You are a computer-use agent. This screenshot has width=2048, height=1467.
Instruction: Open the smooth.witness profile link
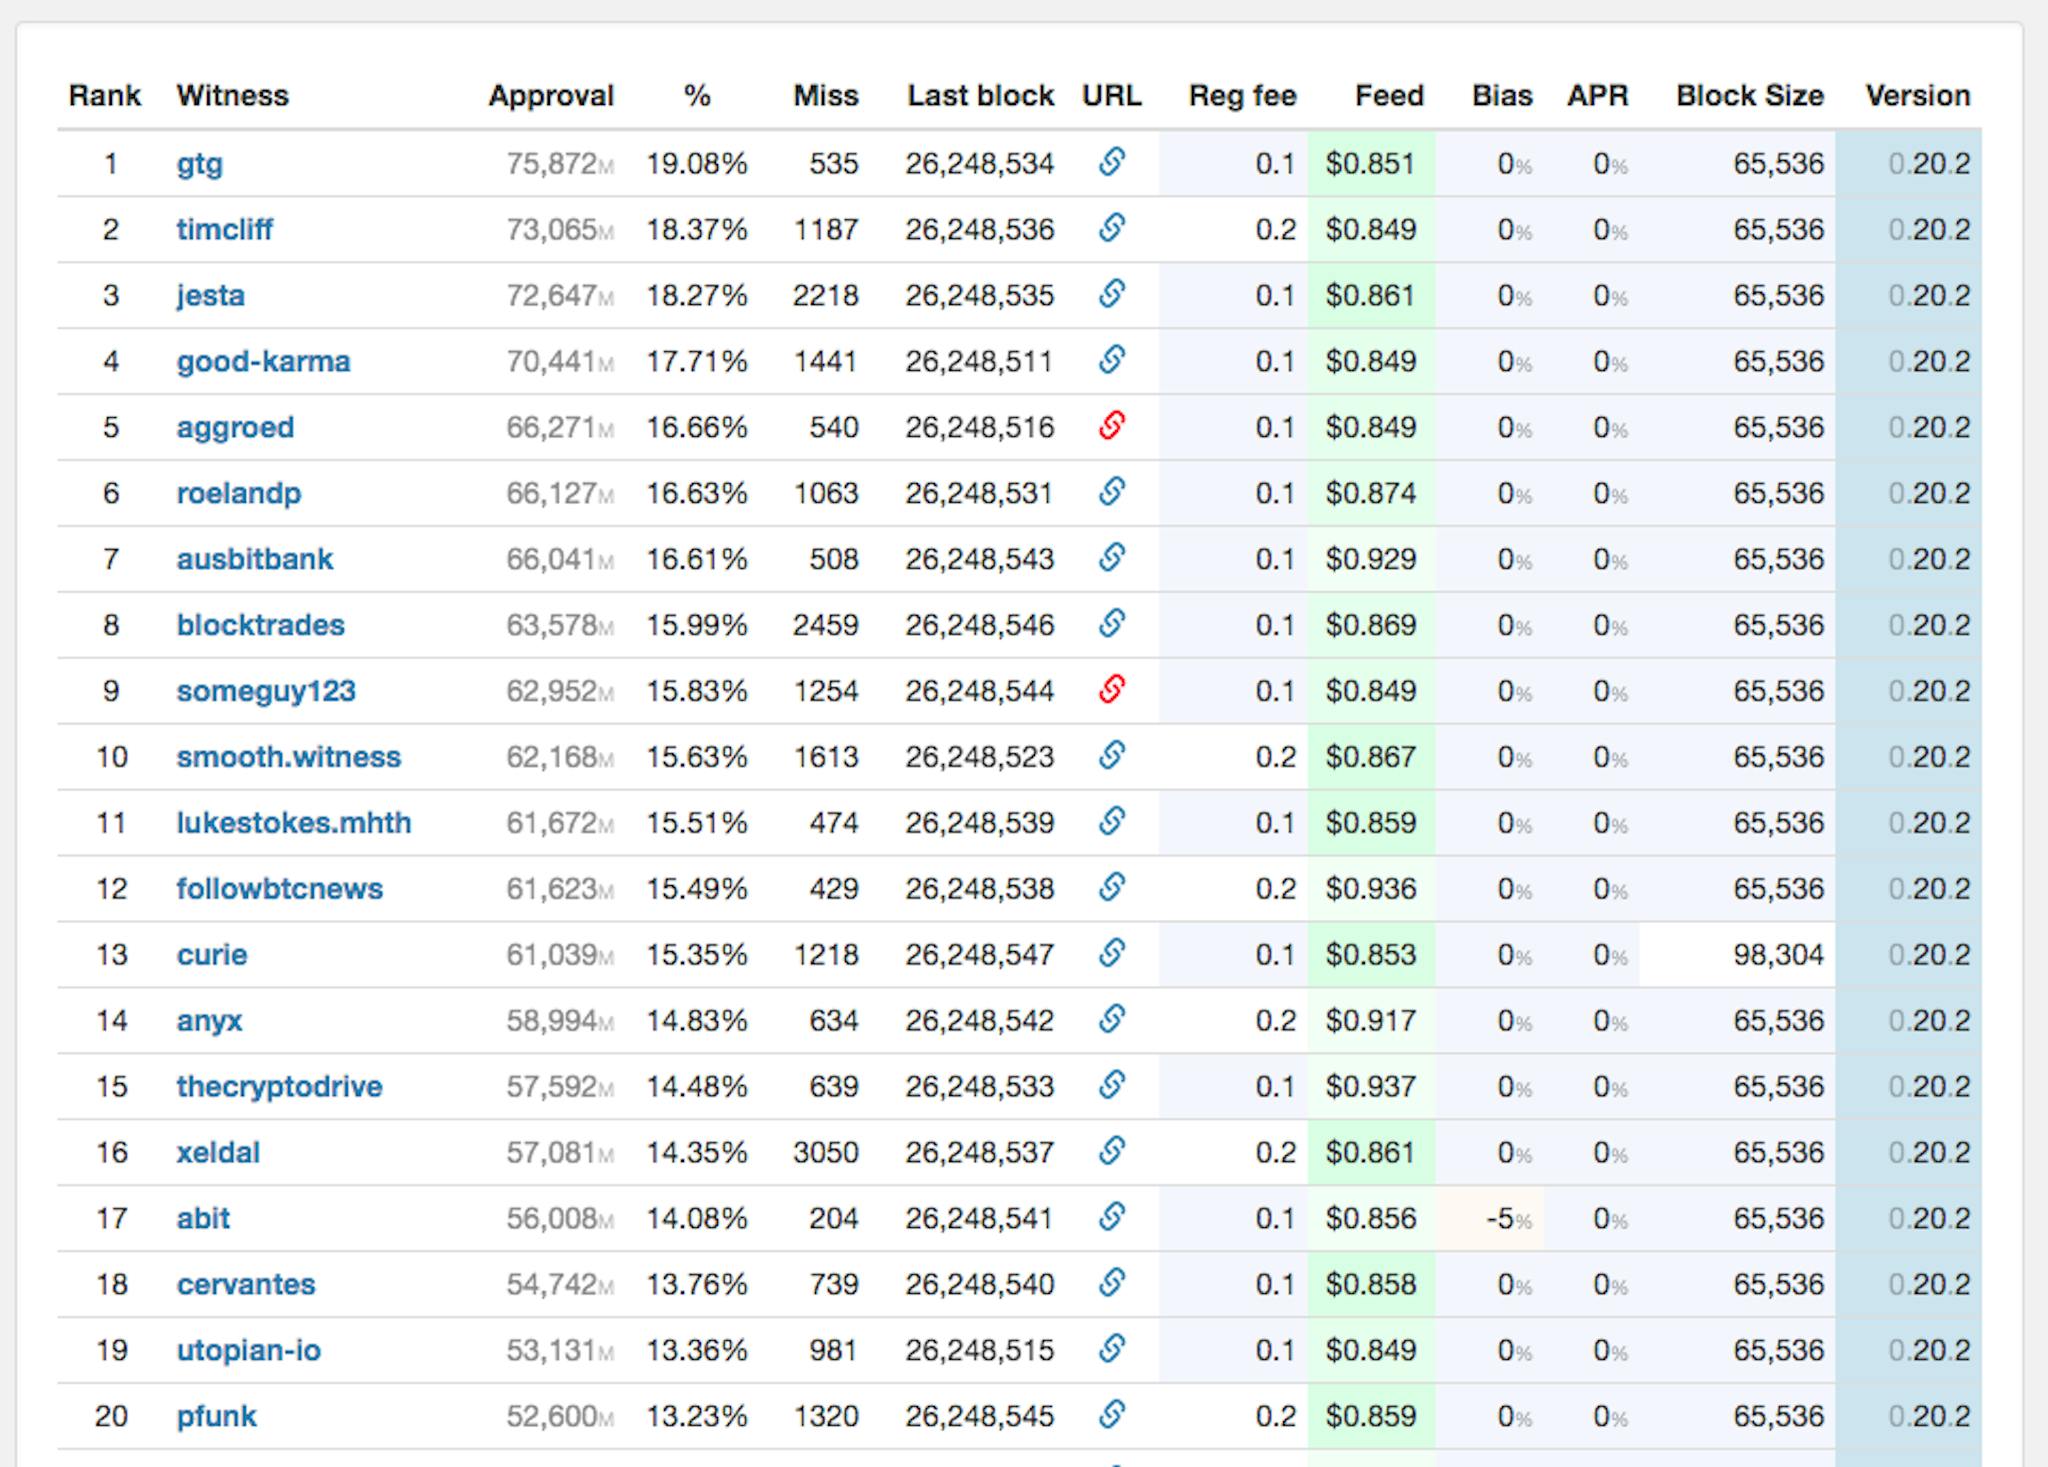tap(288, 758)
